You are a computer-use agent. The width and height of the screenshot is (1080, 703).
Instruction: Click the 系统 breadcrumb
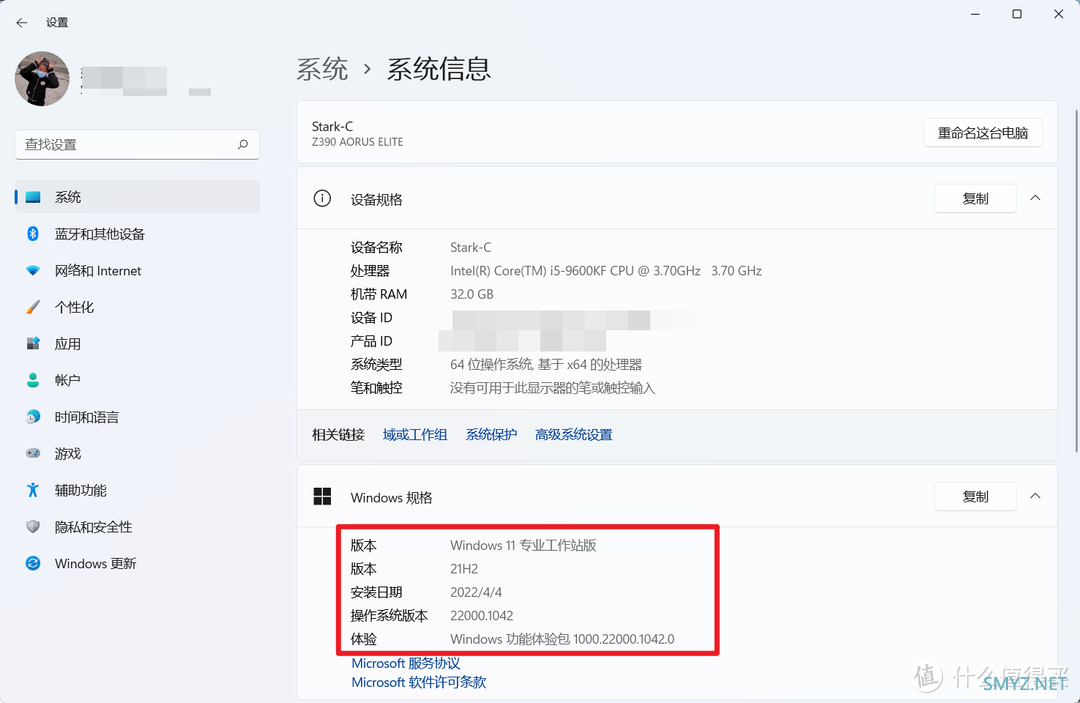(x=322, y=69)
